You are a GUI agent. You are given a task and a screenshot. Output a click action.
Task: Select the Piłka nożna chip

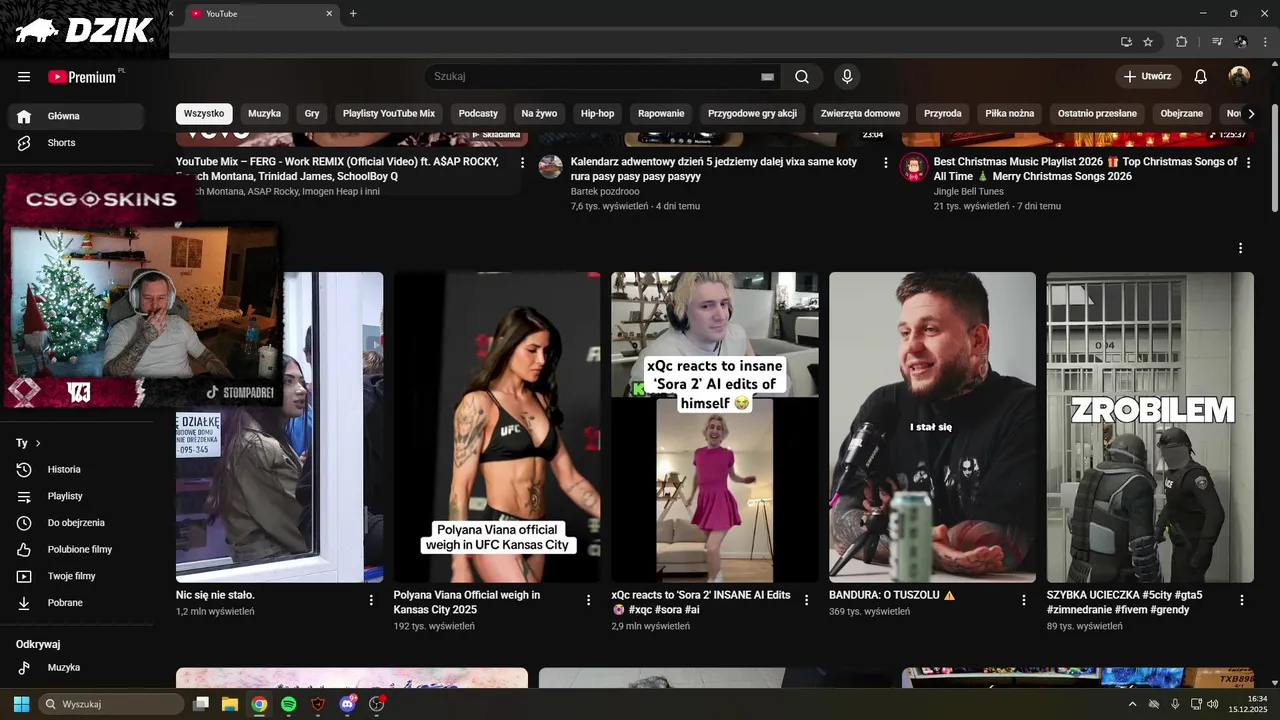click(1009, 114)
